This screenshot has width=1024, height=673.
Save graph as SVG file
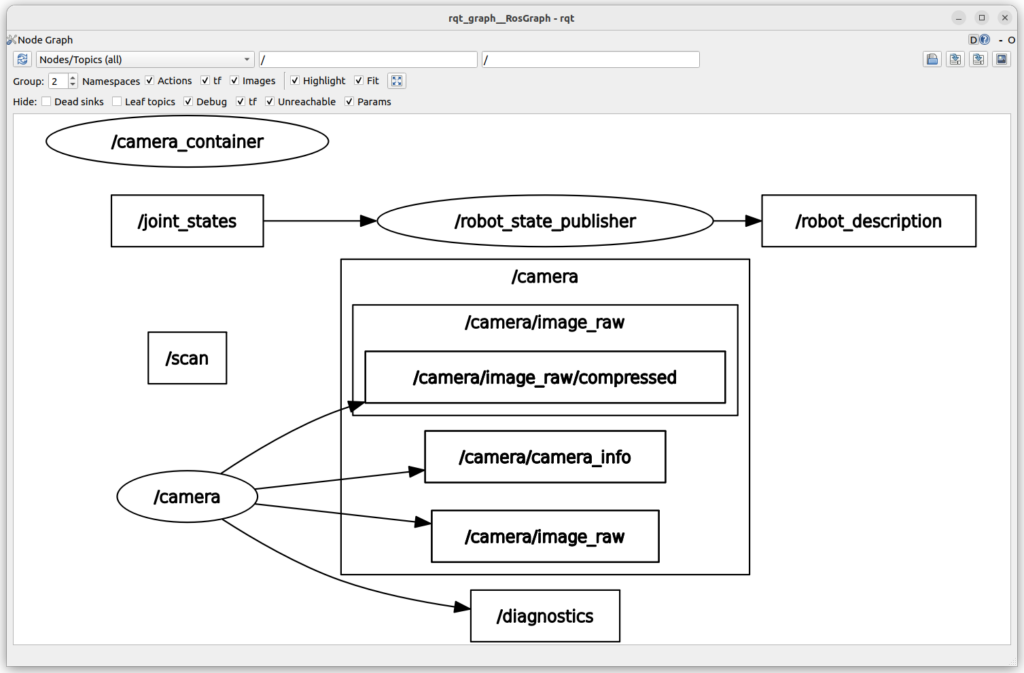(978, 59)
